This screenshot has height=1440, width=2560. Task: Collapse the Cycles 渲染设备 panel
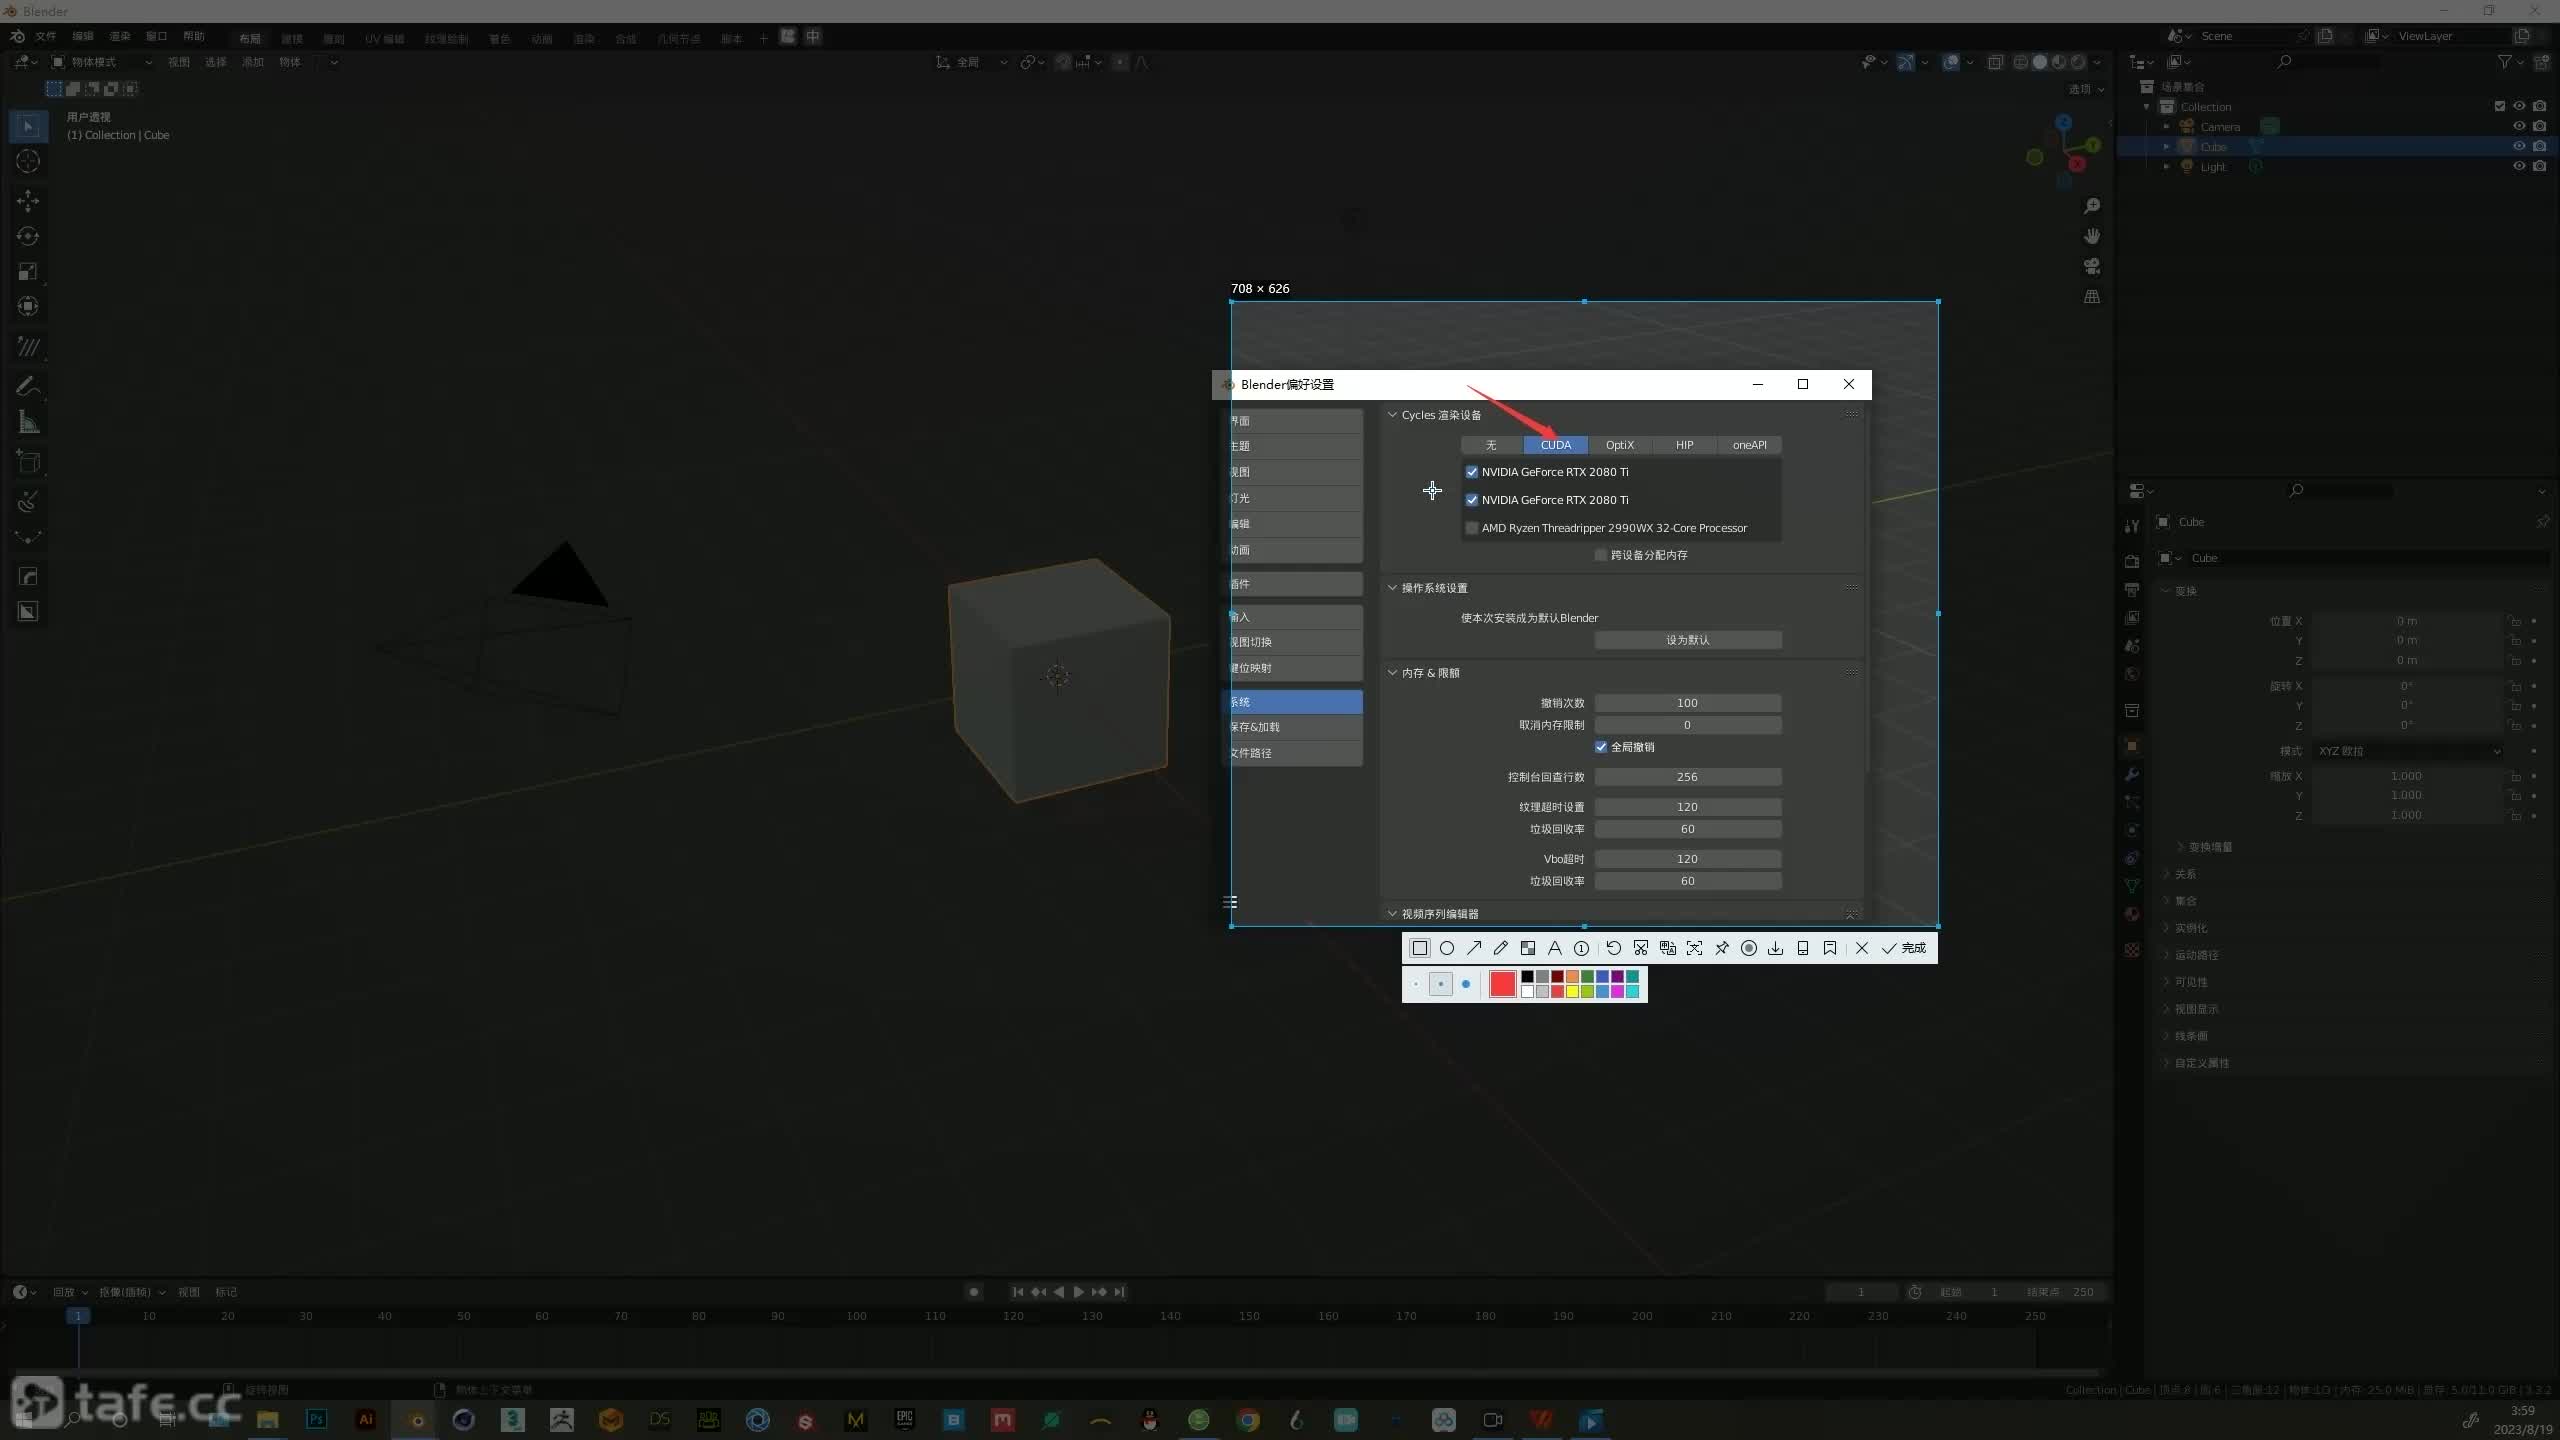click(1392, 415)
